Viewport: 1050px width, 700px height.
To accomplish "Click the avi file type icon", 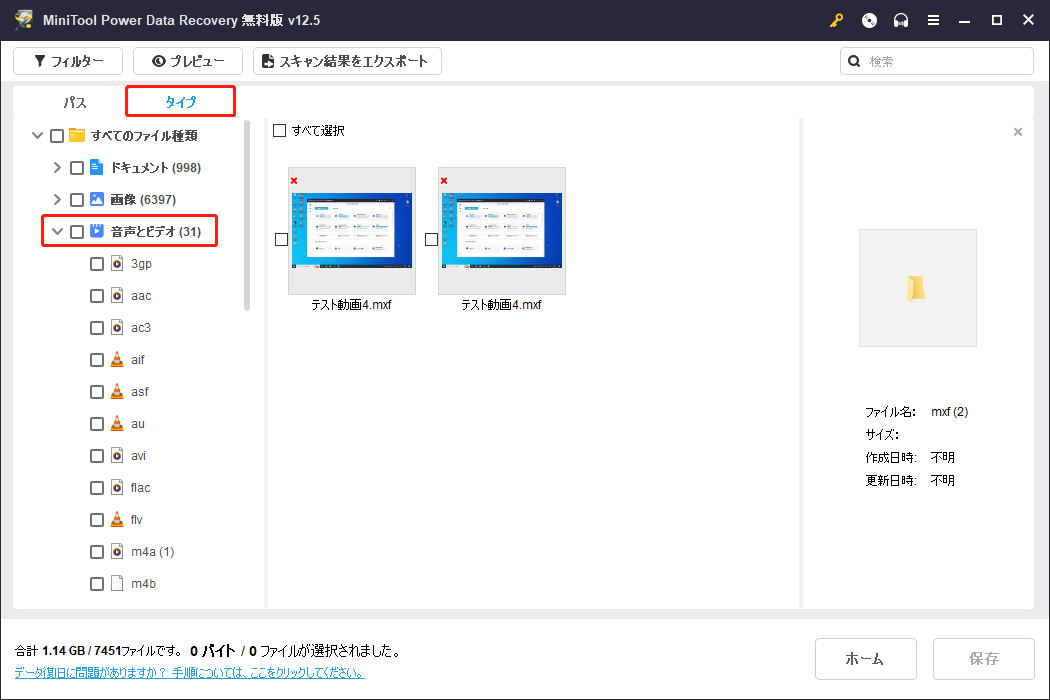I will (117, 456).
